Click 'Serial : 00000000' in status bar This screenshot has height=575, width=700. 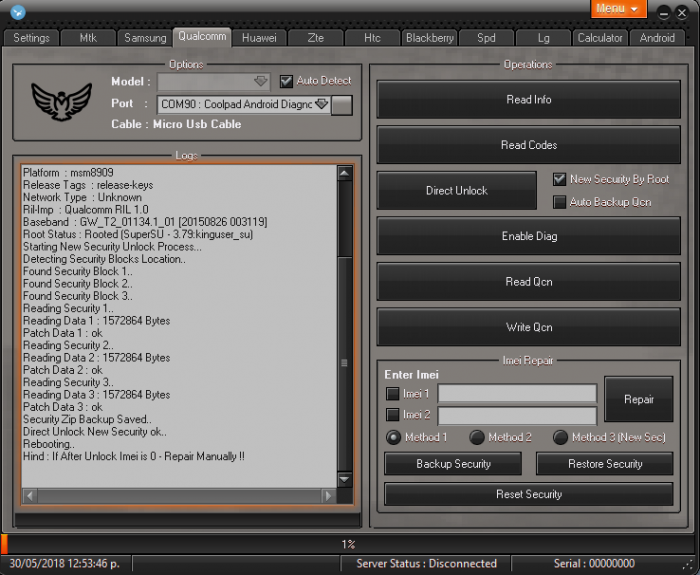click(594, 564)
